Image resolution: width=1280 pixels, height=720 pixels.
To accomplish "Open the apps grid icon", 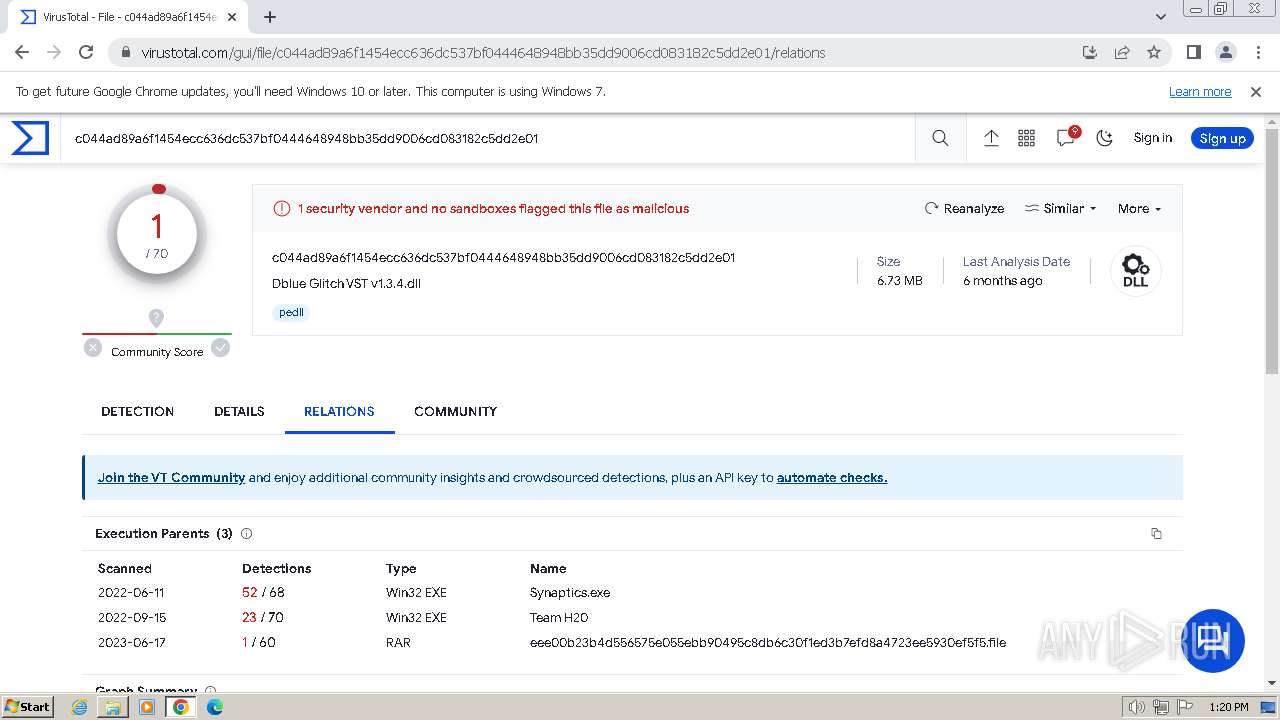I will (x=1026, y=138).
